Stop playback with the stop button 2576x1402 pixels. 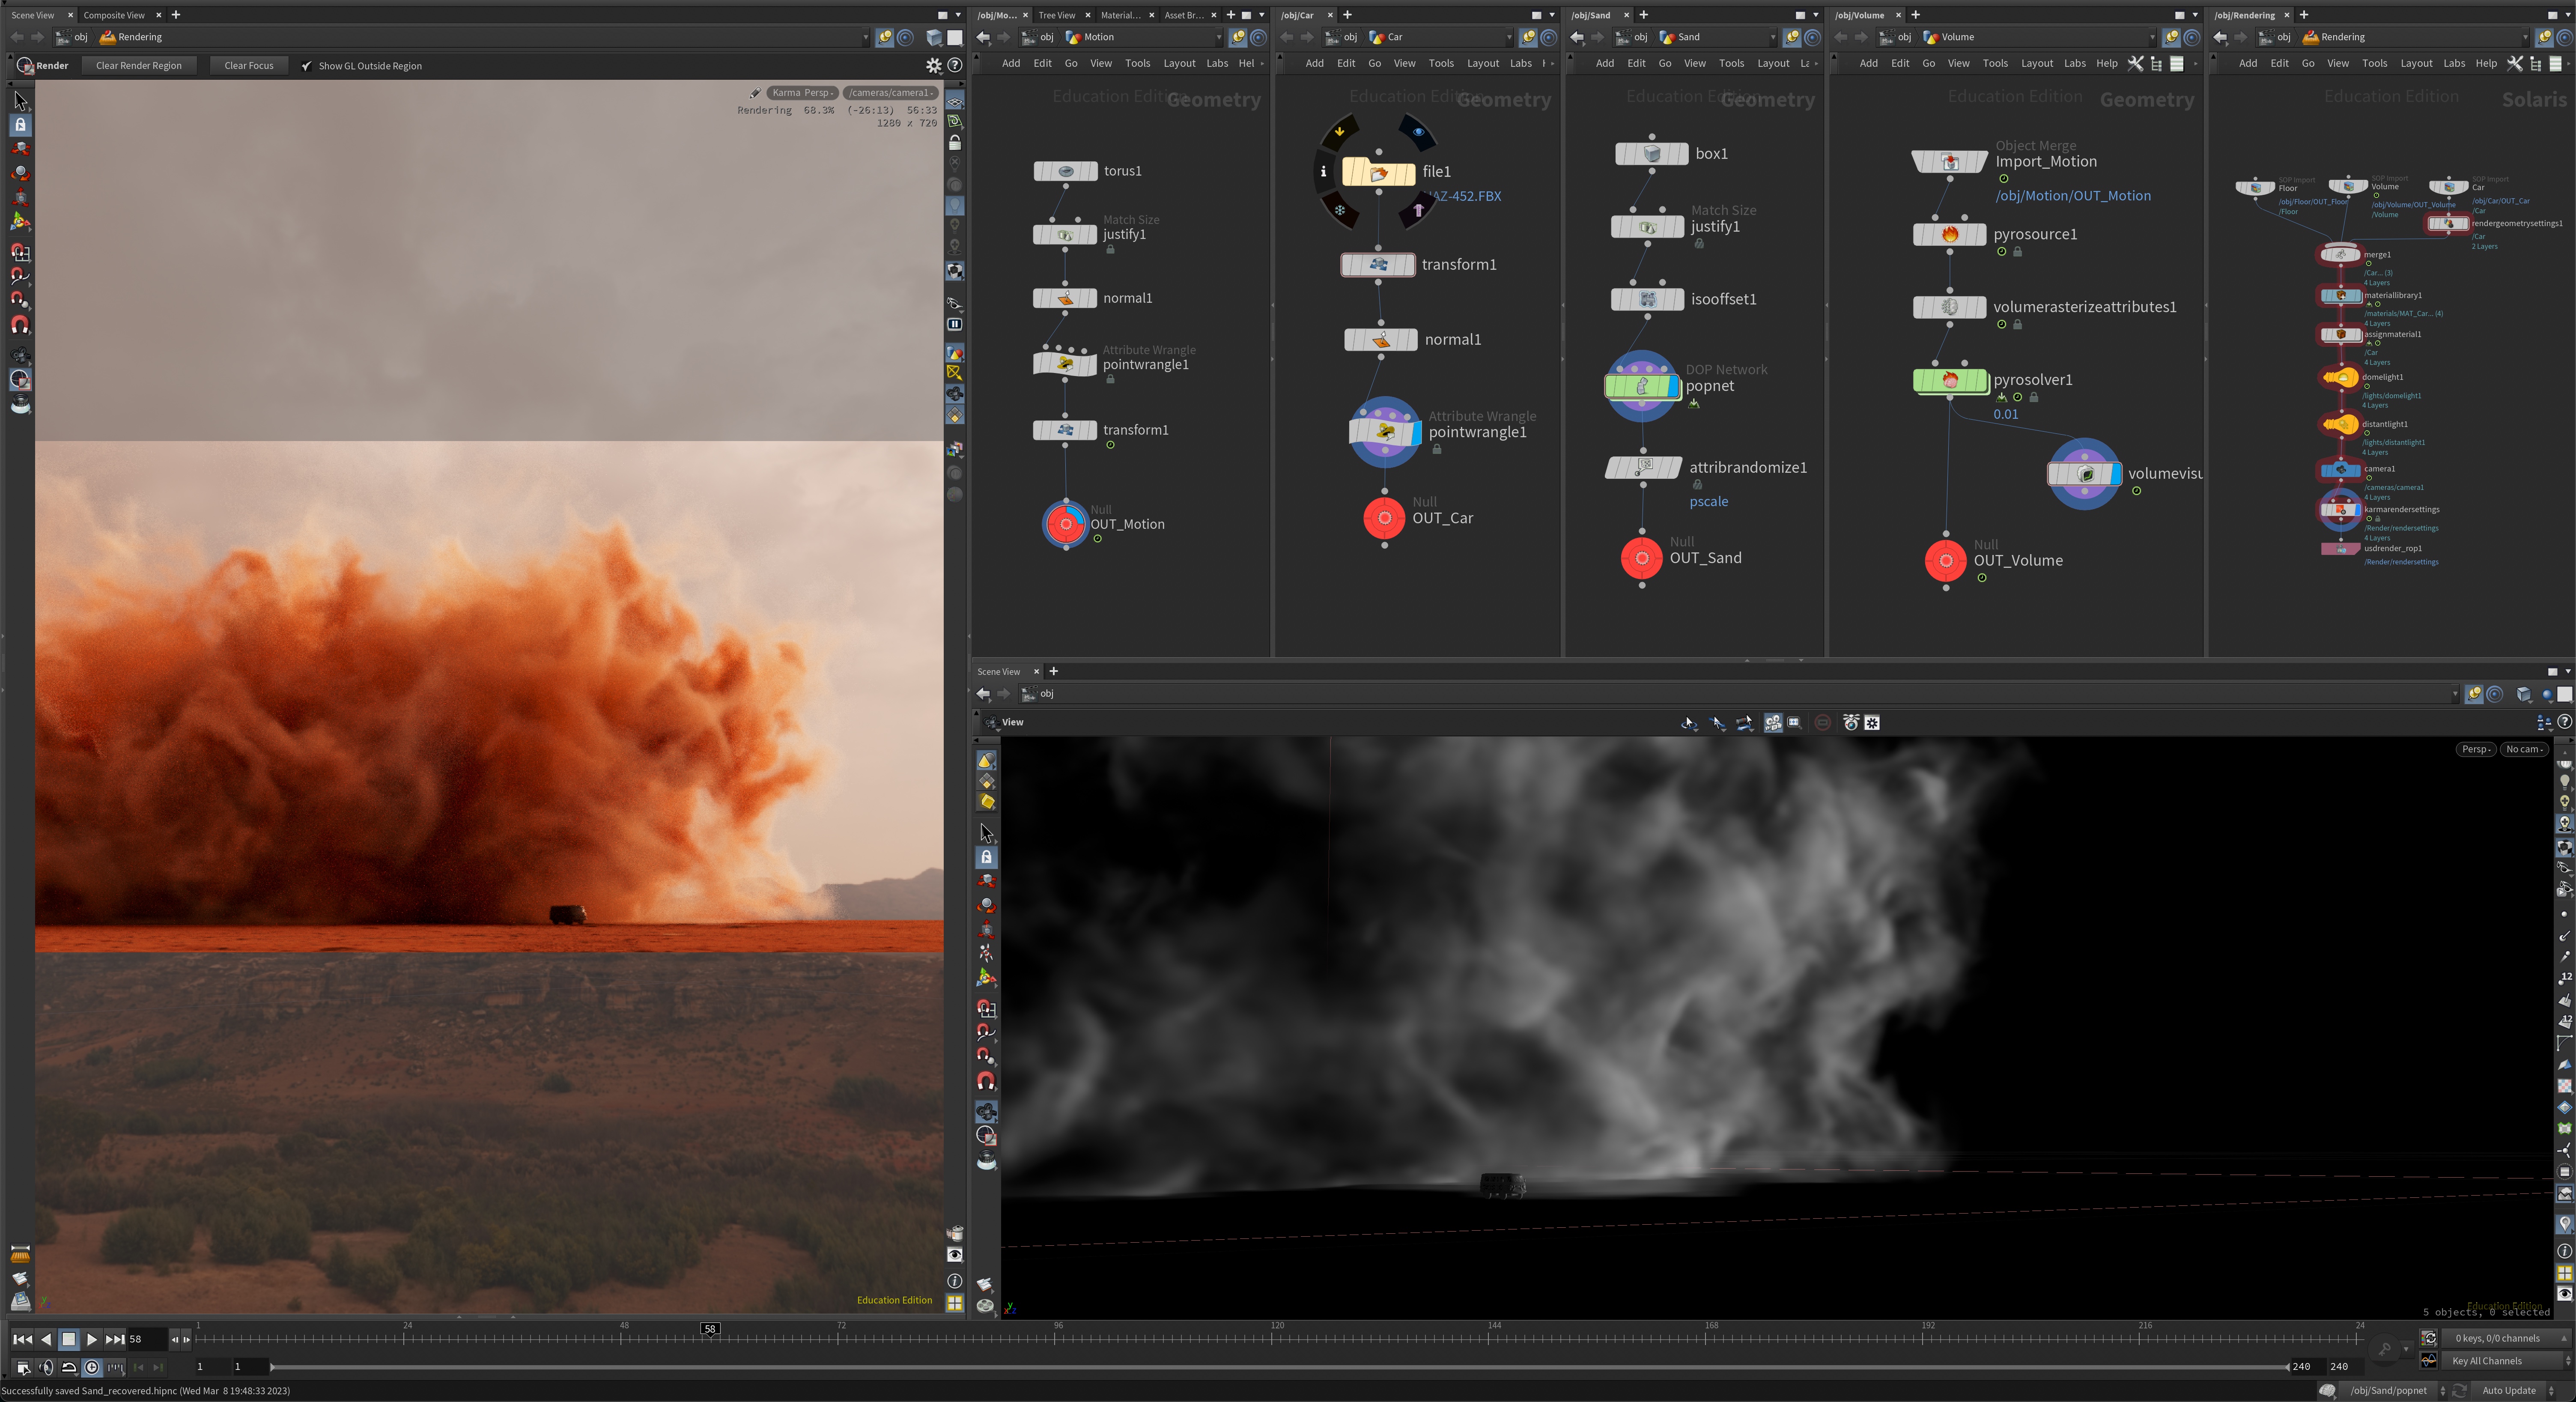point(68,1339)
